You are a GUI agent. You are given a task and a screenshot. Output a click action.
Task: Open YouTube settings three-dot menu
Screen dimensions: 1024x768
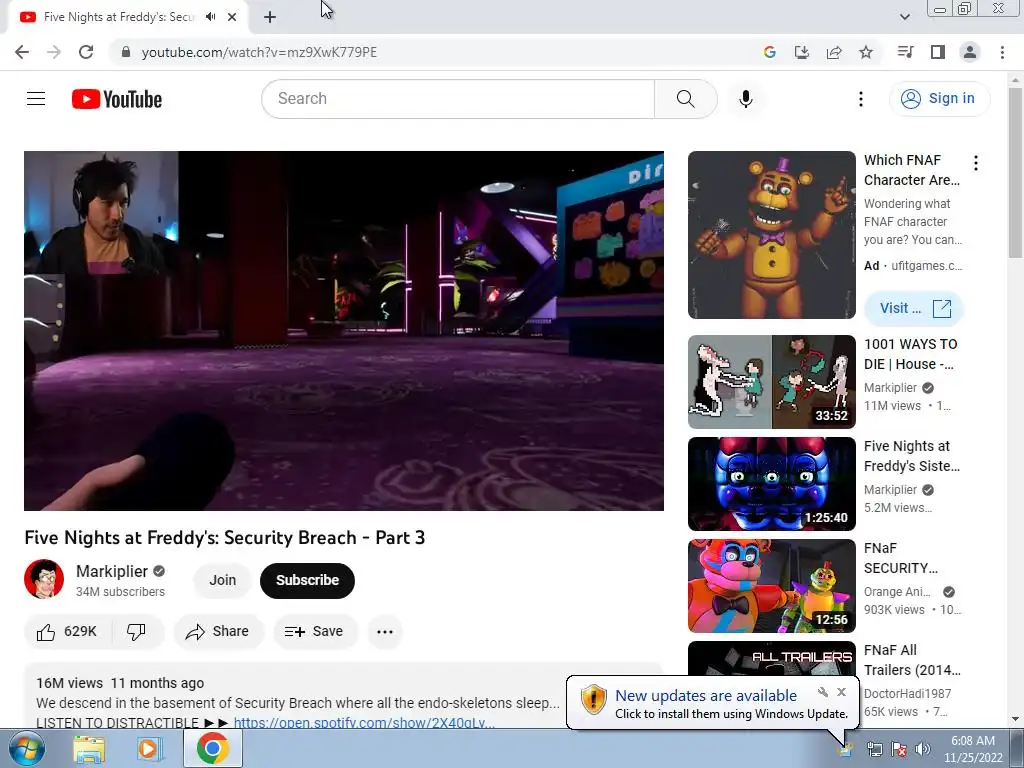(x=861, y=99)
